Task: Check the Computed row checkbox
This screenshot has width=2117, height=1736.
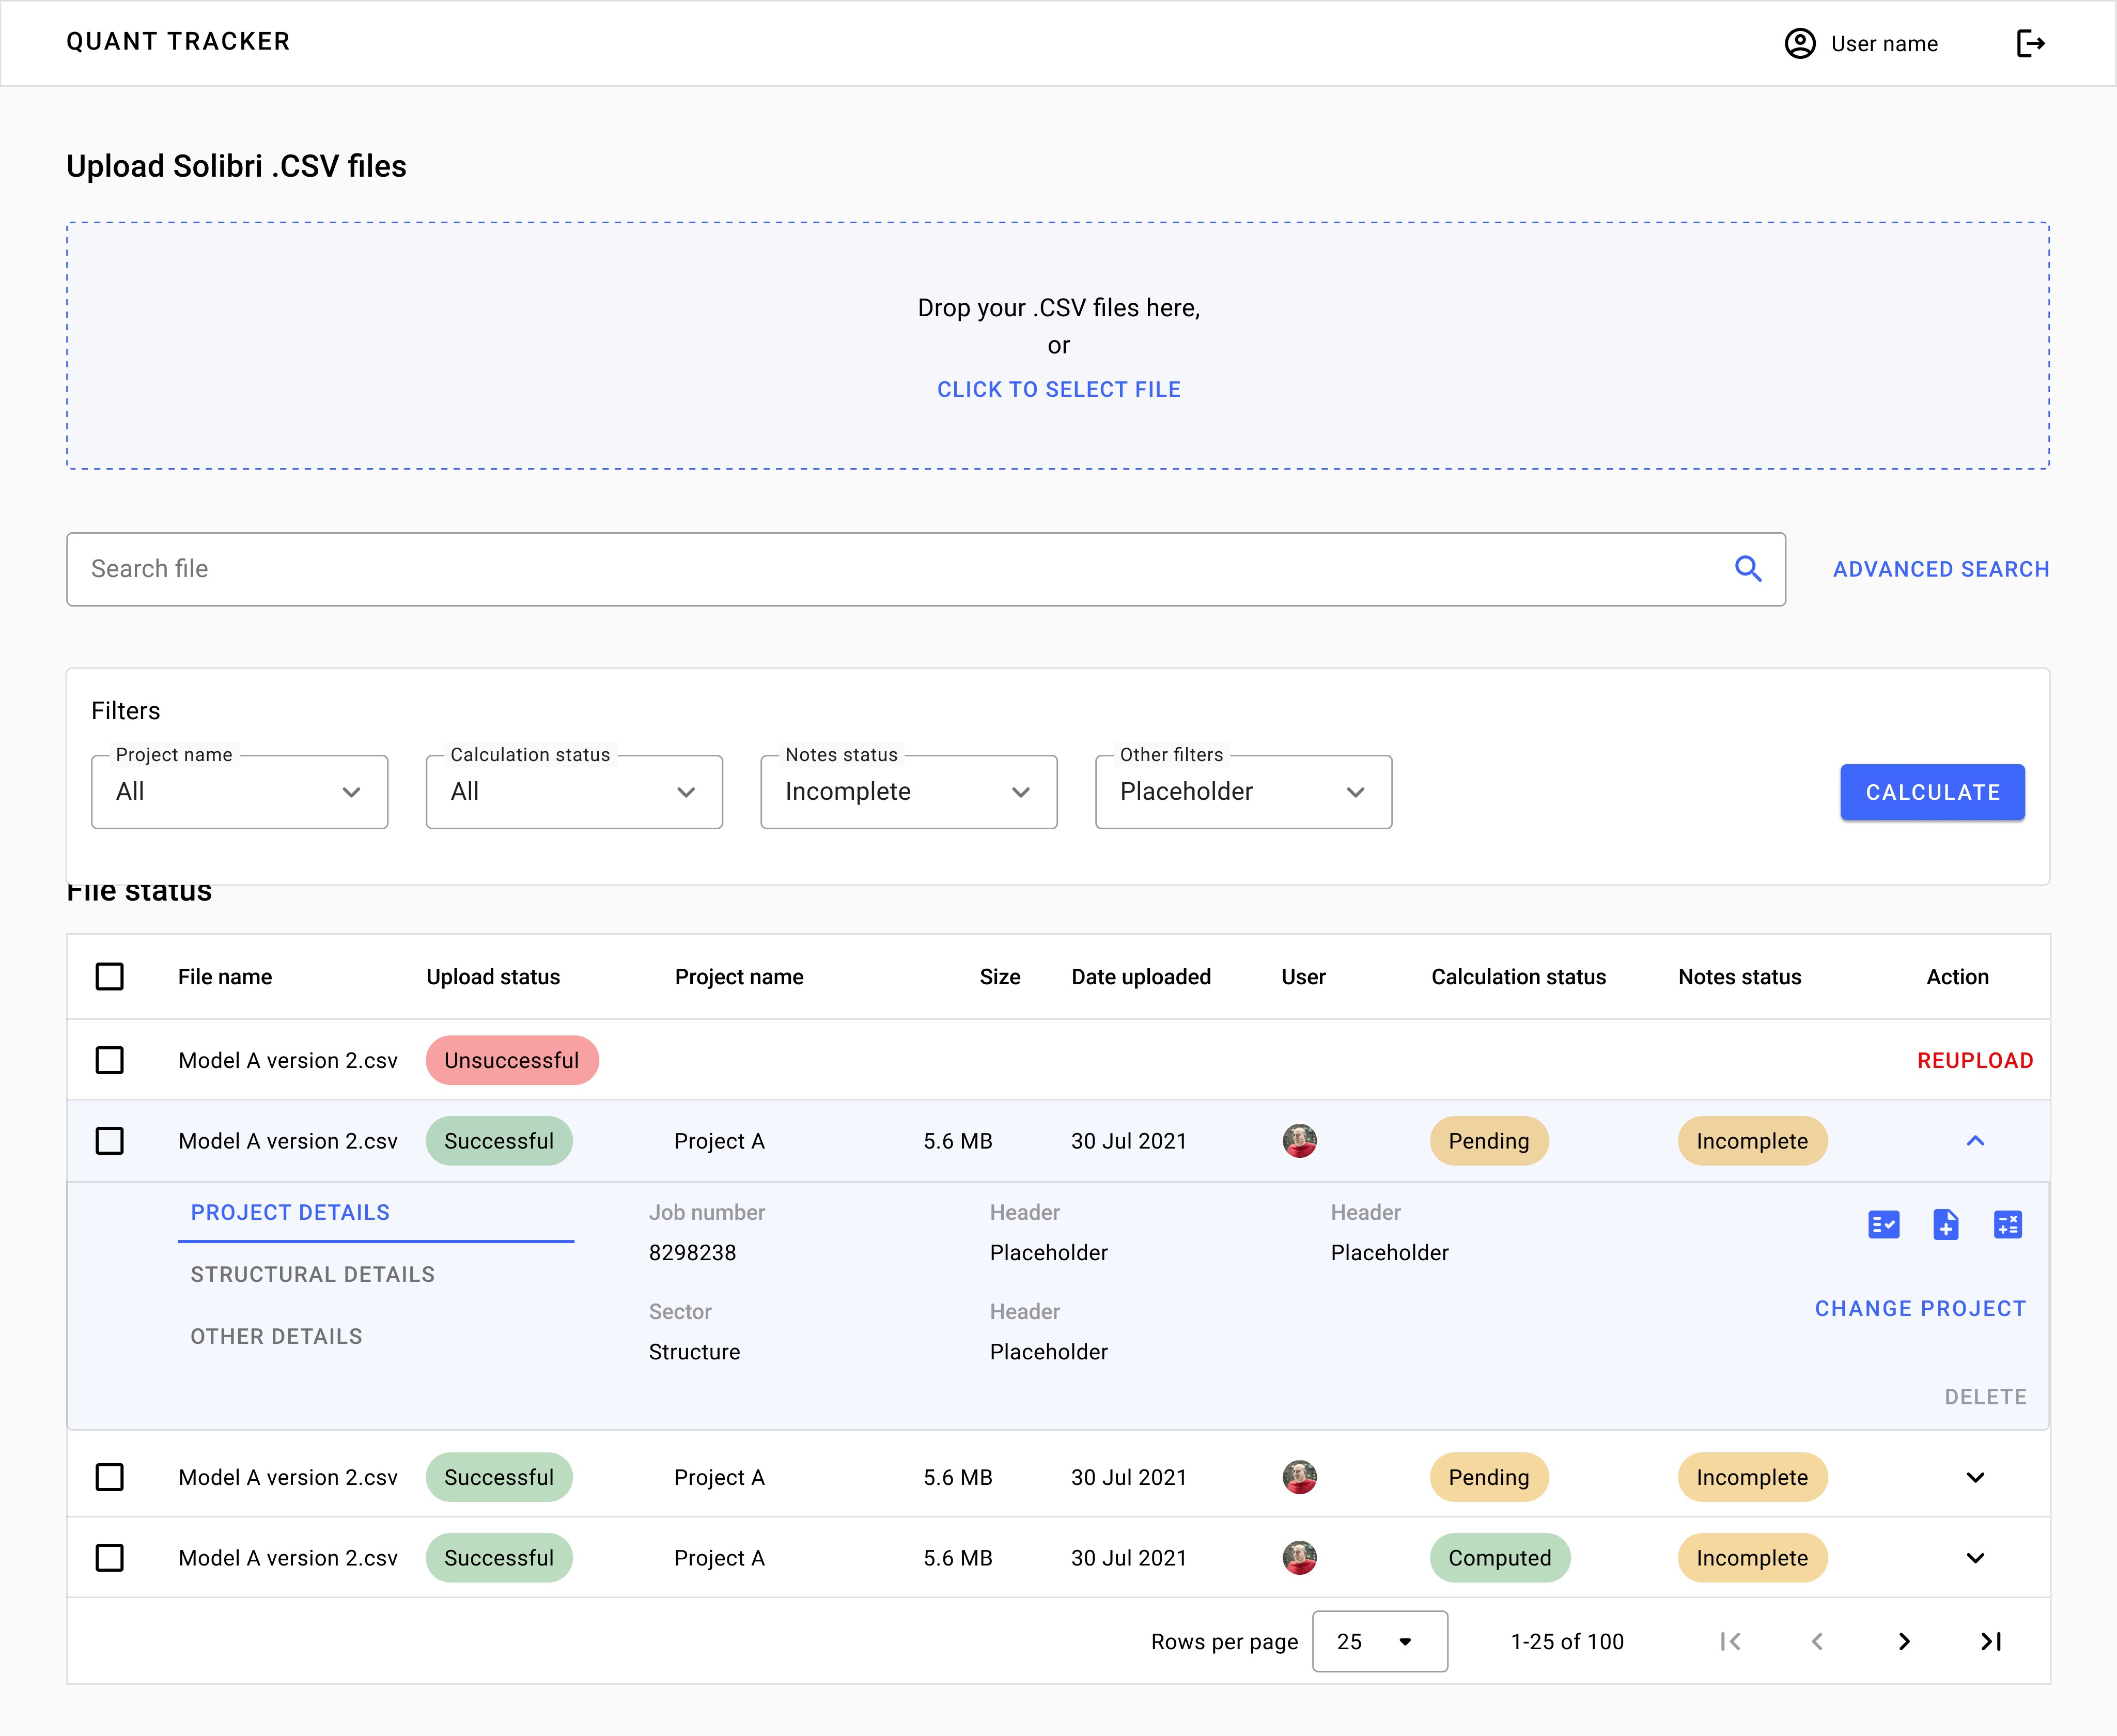Action: click(x=110, y=1558)
